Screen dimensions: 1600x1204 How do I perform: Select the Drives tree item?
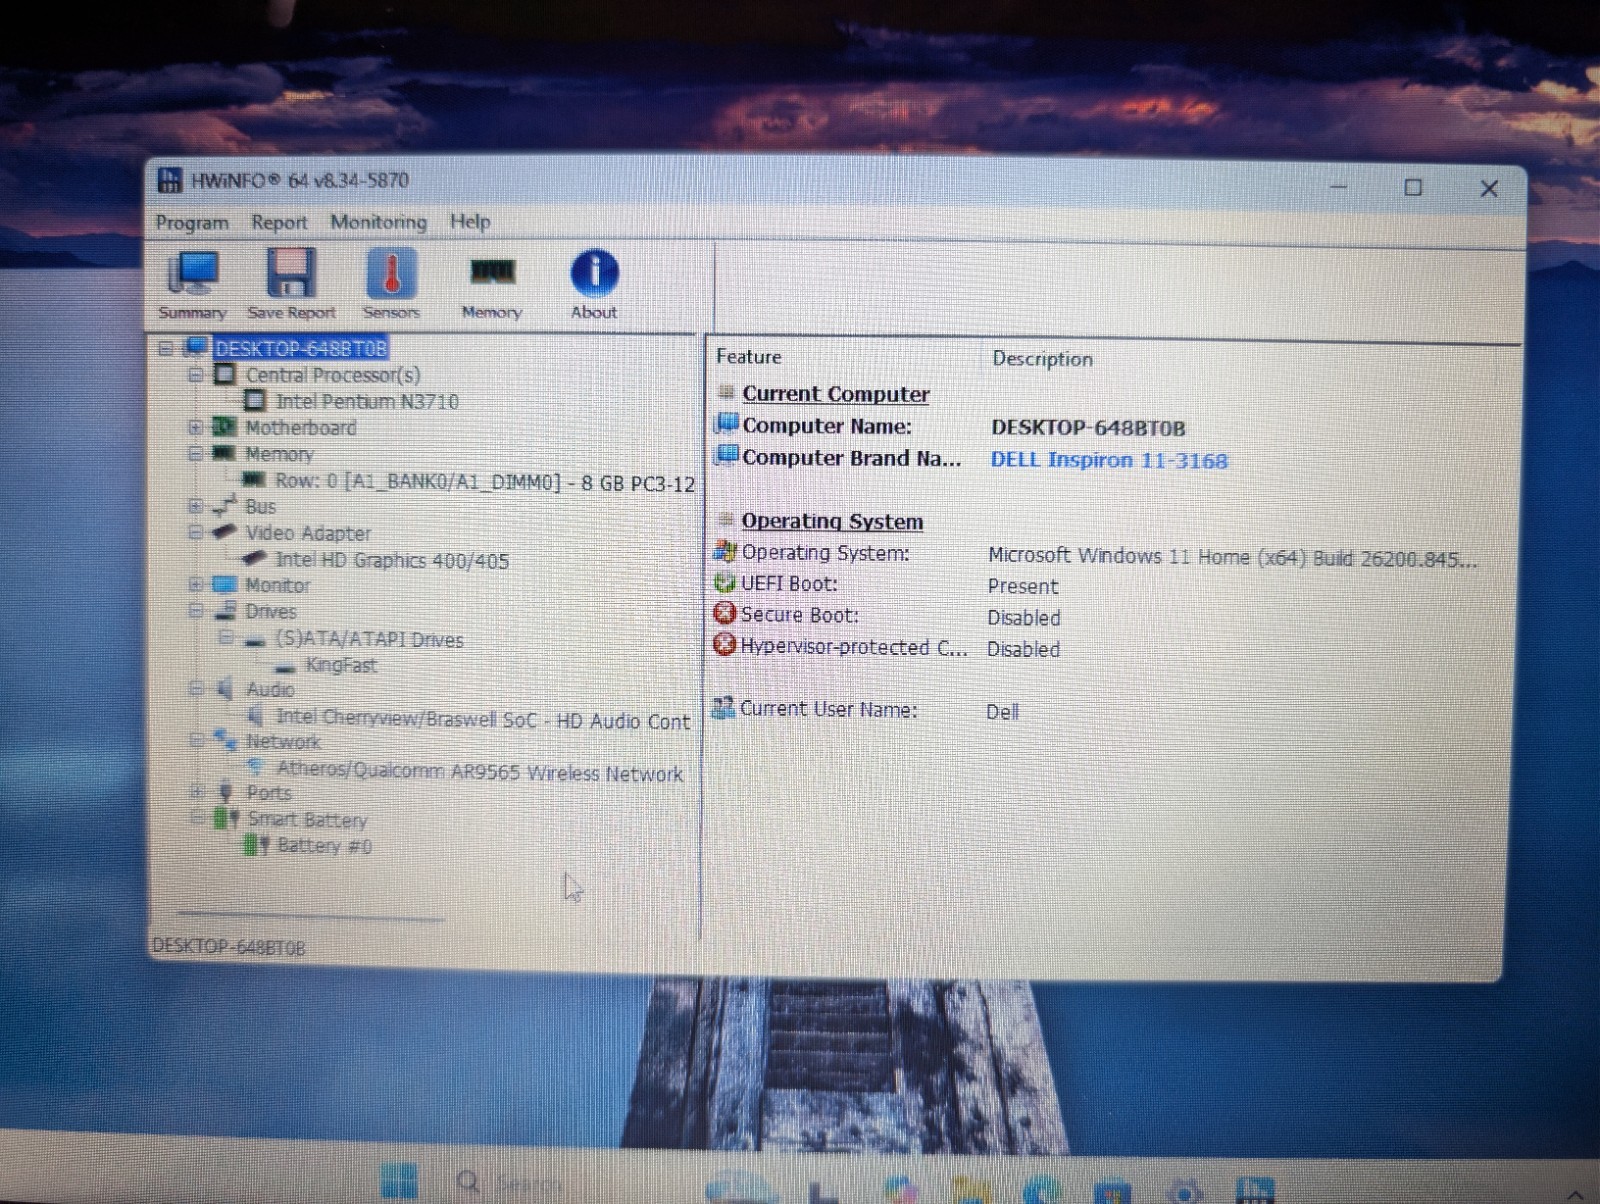[x=271, y=611]
